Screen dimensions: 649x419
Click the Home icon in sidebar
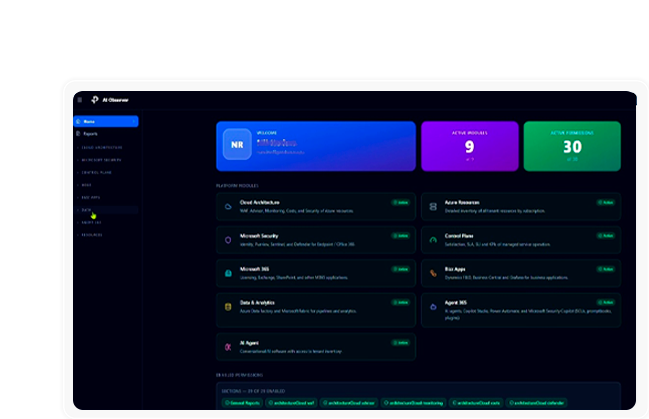(78, 121)
